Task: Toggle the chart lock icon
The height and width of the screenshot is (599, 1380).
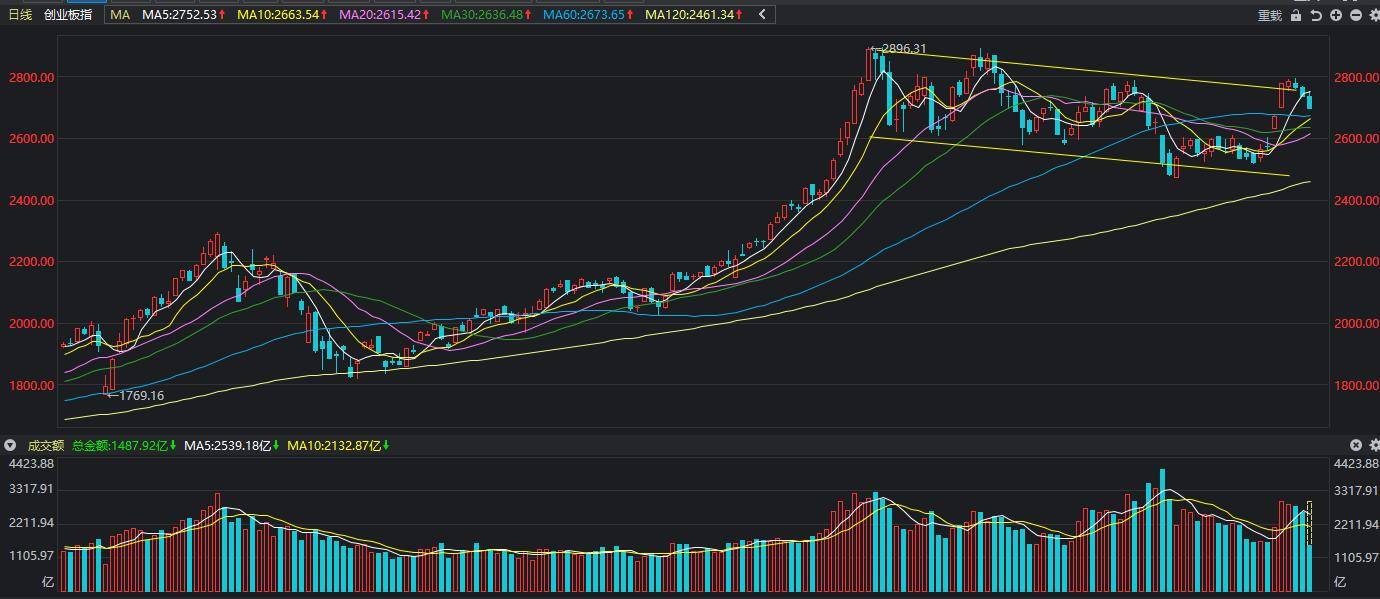Action: click(1296, 15)
